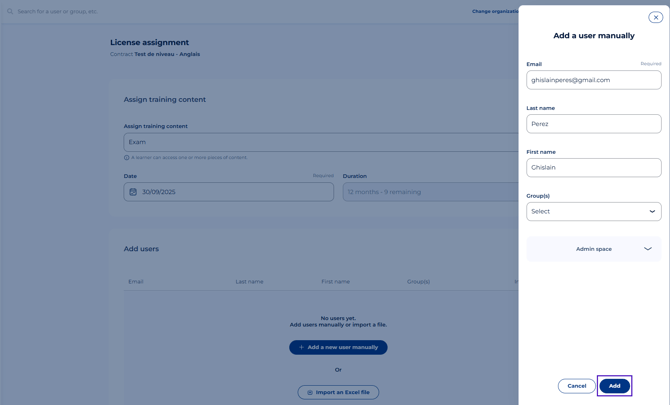The width and height of the screenshot is (670, 405).
Task: Open the Duration dropdown
Action: [430, 192]
